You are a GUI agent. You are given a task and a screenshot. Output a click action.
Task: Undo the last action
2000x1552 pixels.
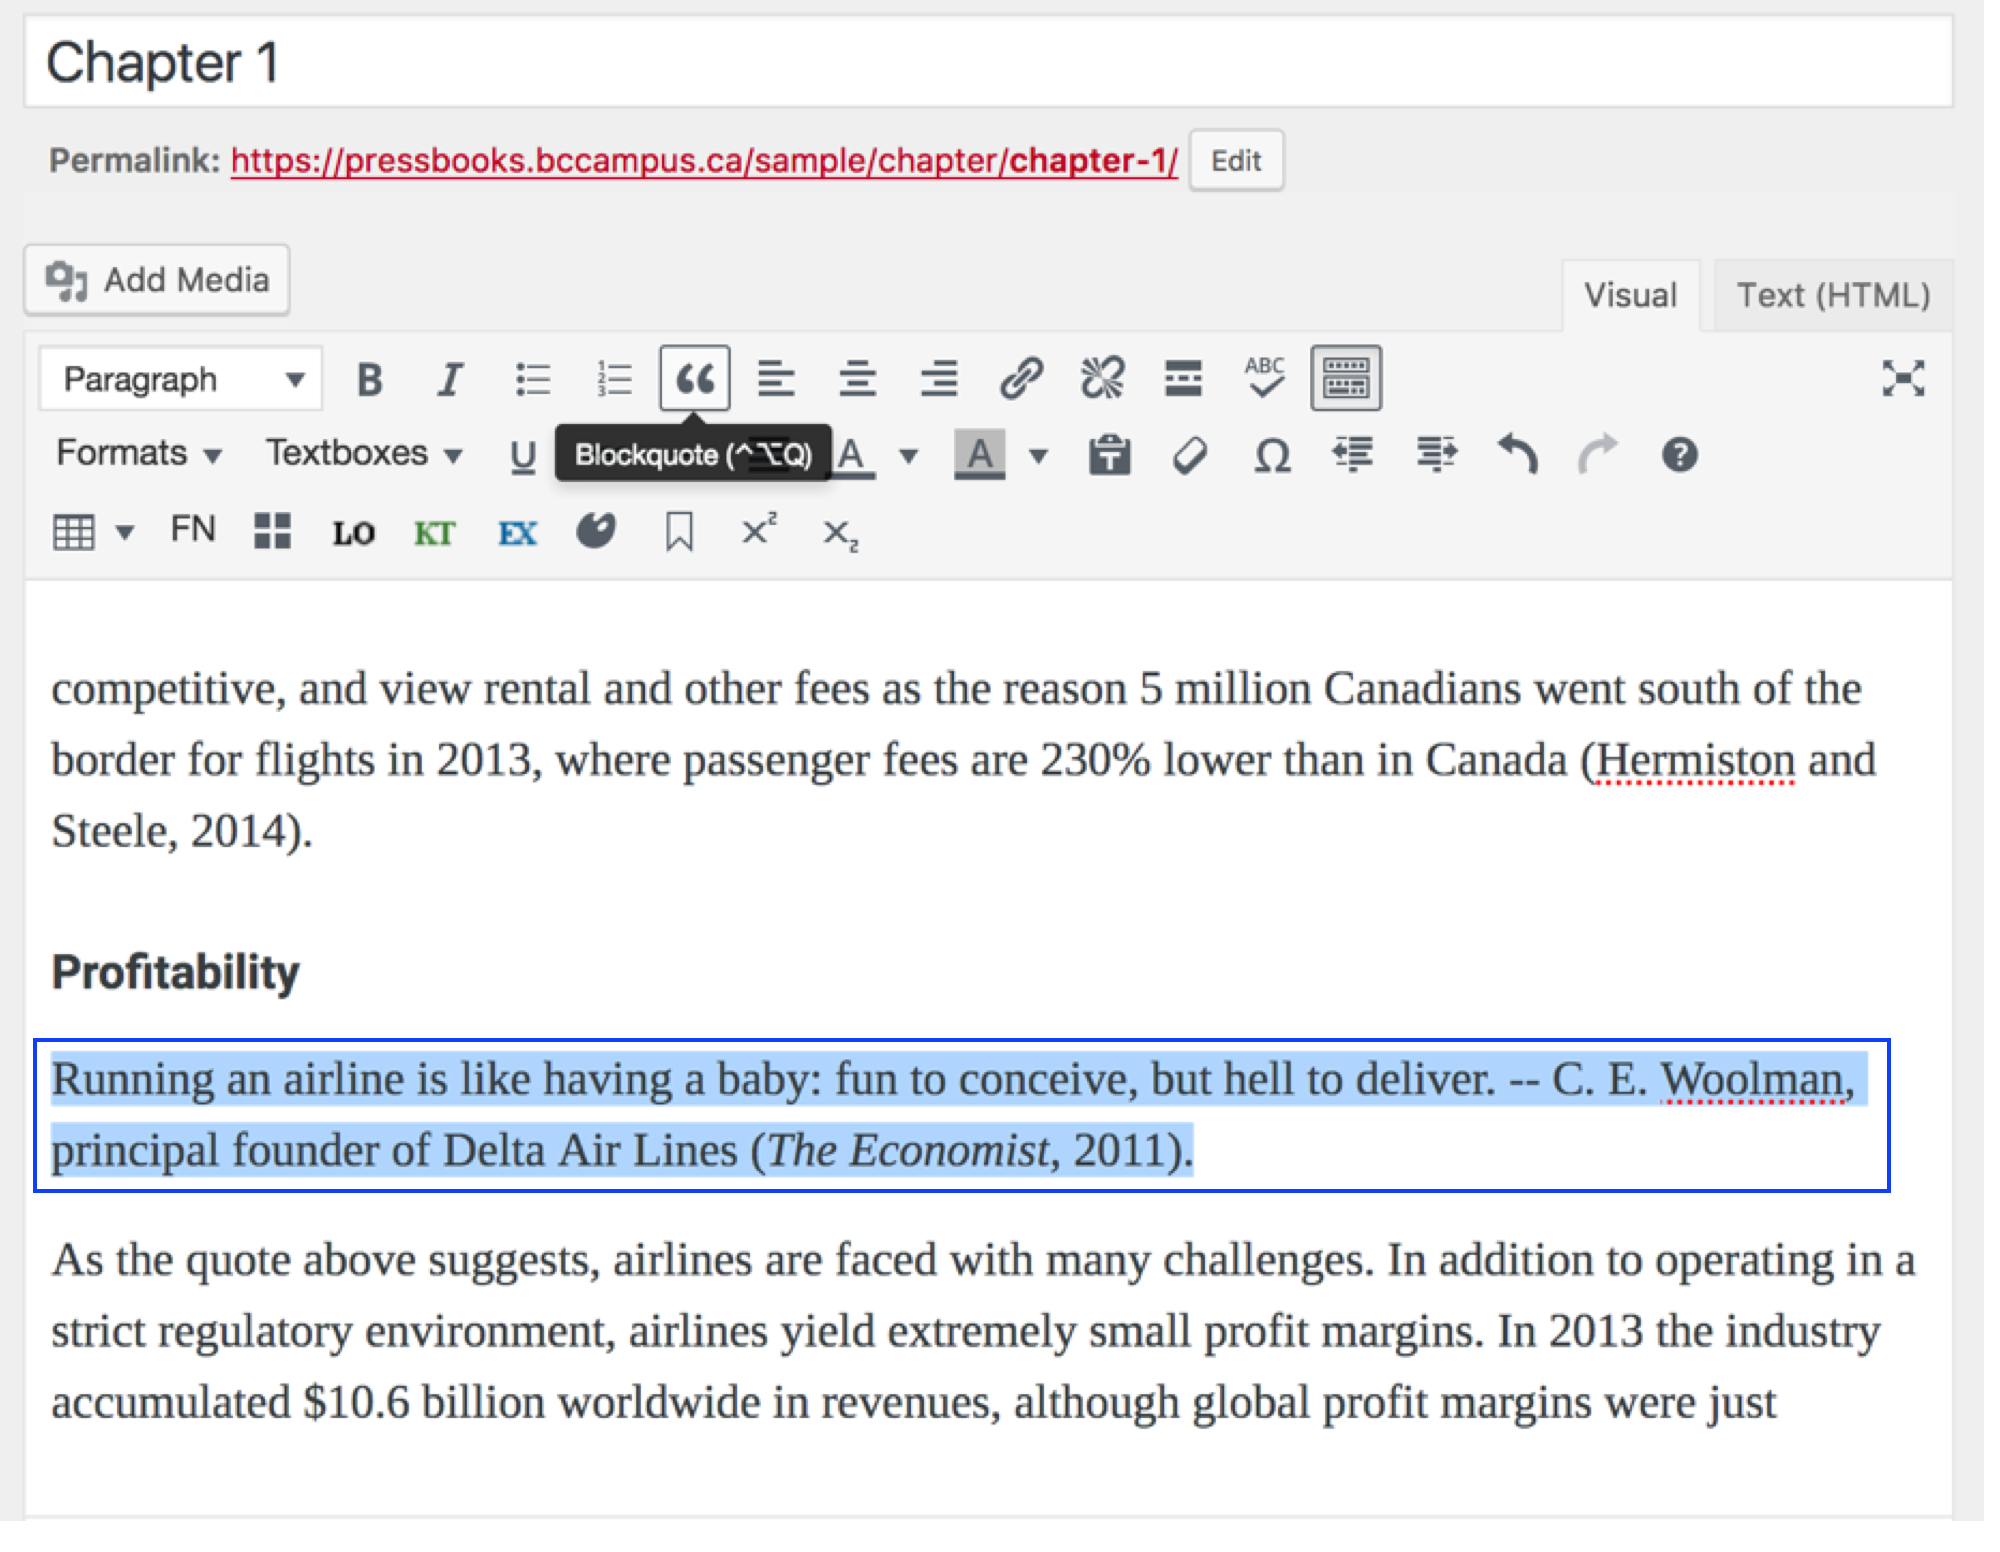click(x=1517, y=455)
